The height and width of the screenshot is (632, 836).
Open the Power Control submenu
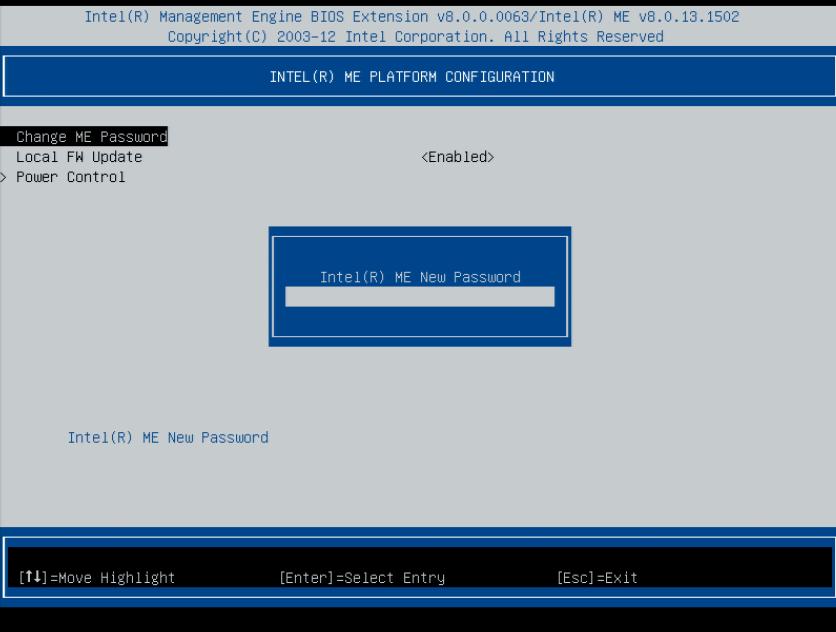click(71, 177)
